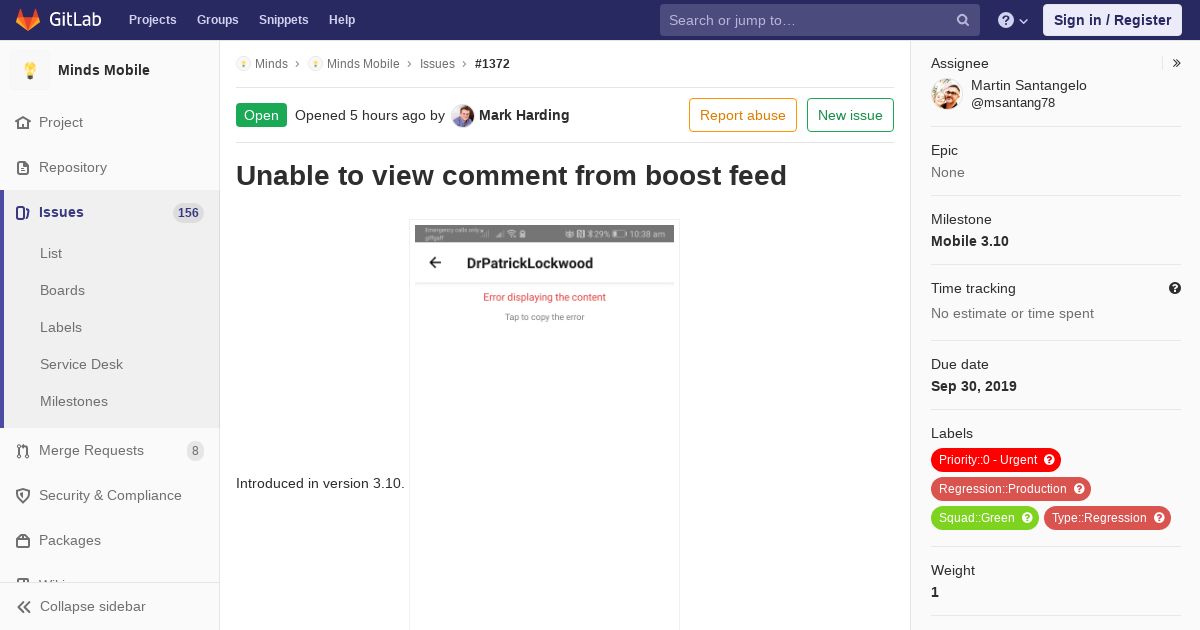The height and width of the screenshot is (630, 1200).
Task: Click the Minds breadcrumb link
Action: coord(271,64)
